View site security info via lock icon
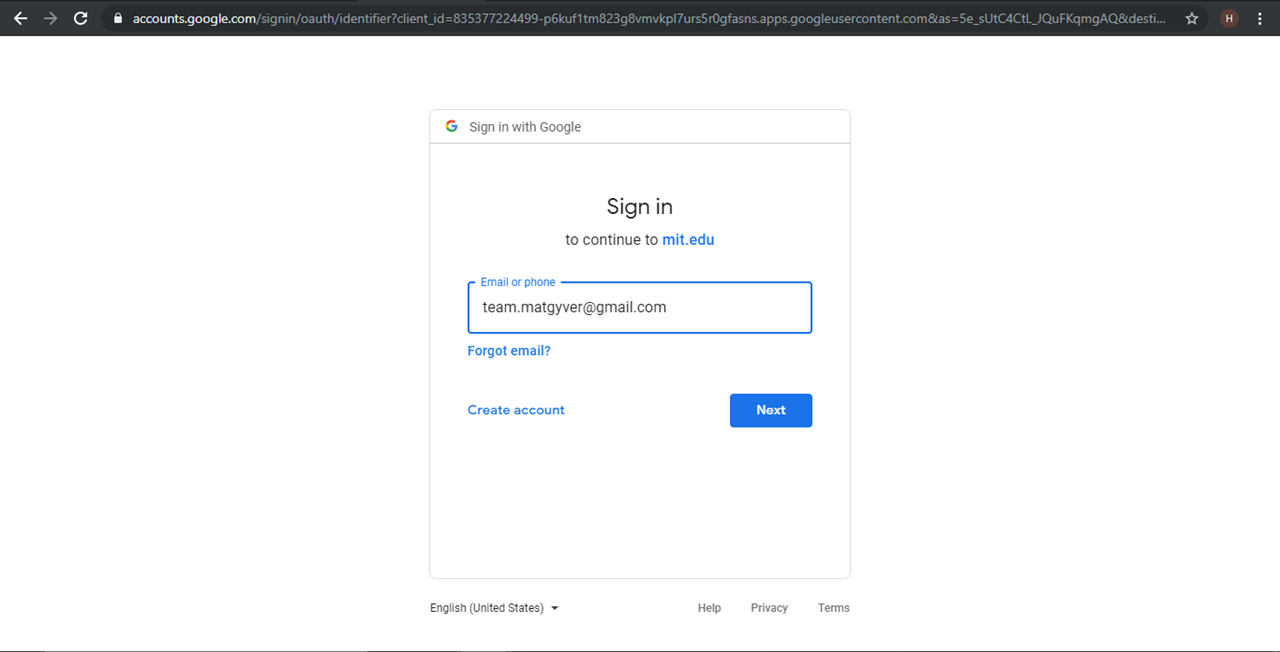Screen dimensions: 1280x652 tap(118, 18)
